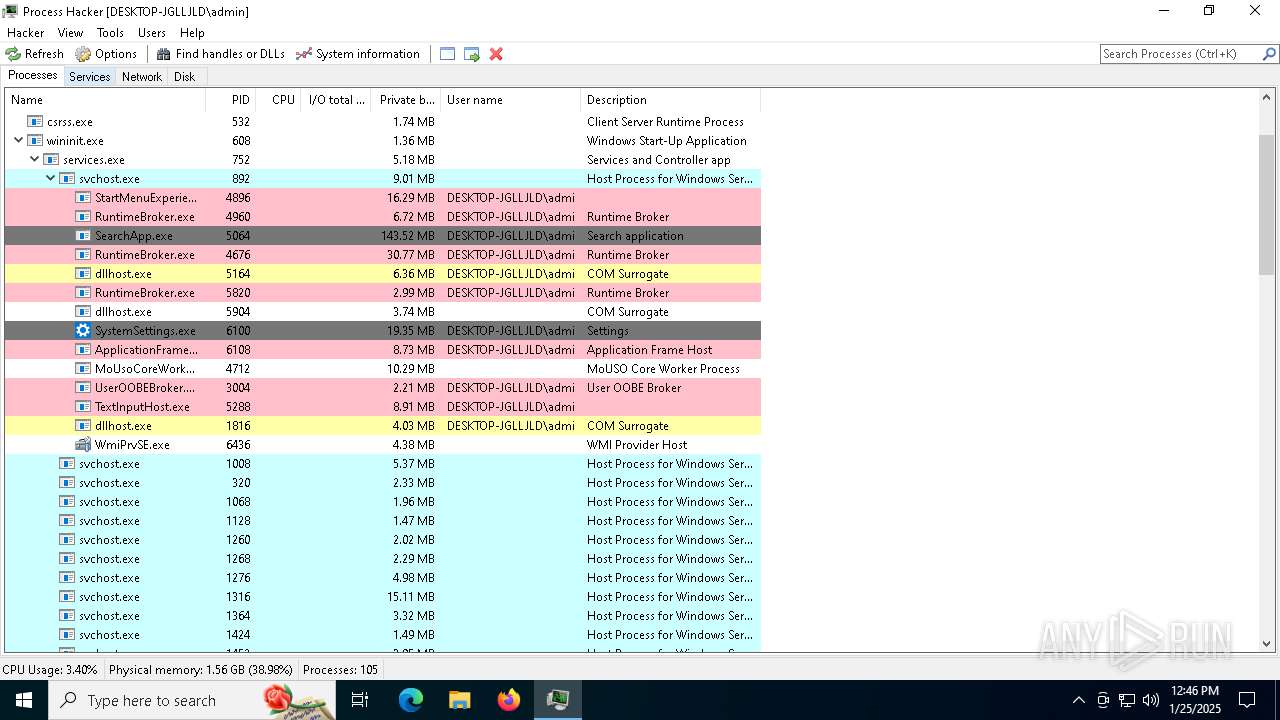Sort by the Name column header
Screen dimensions: 1280x720
[x=105, y=100]
